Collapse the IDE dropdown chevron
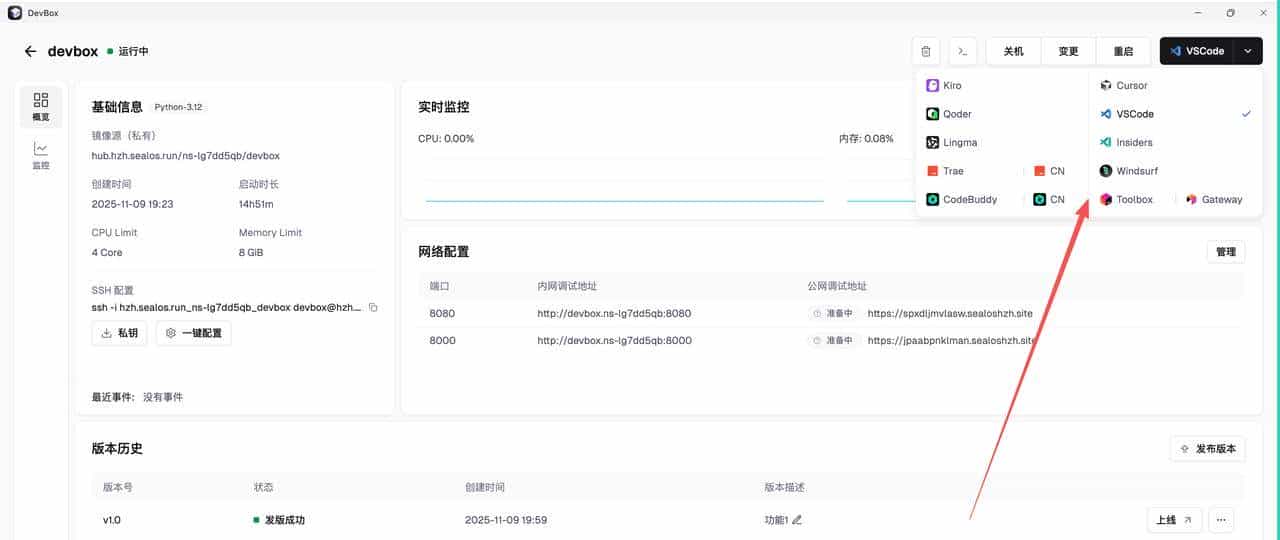This screenshot has height=540, width=1280. tap(1247, 51)
